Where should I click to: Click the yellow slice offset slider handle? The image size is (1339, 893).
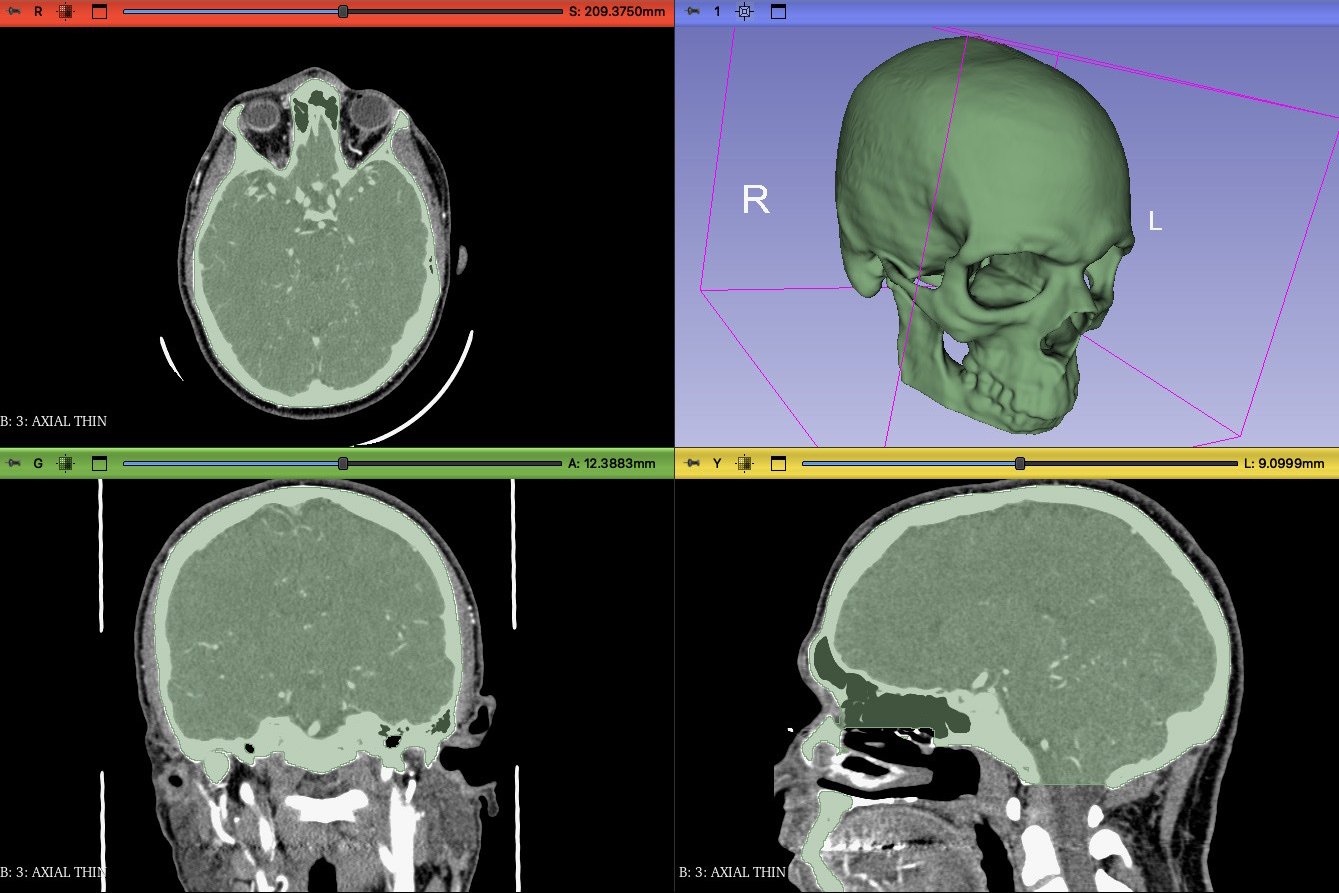(x=1020, y=463)
